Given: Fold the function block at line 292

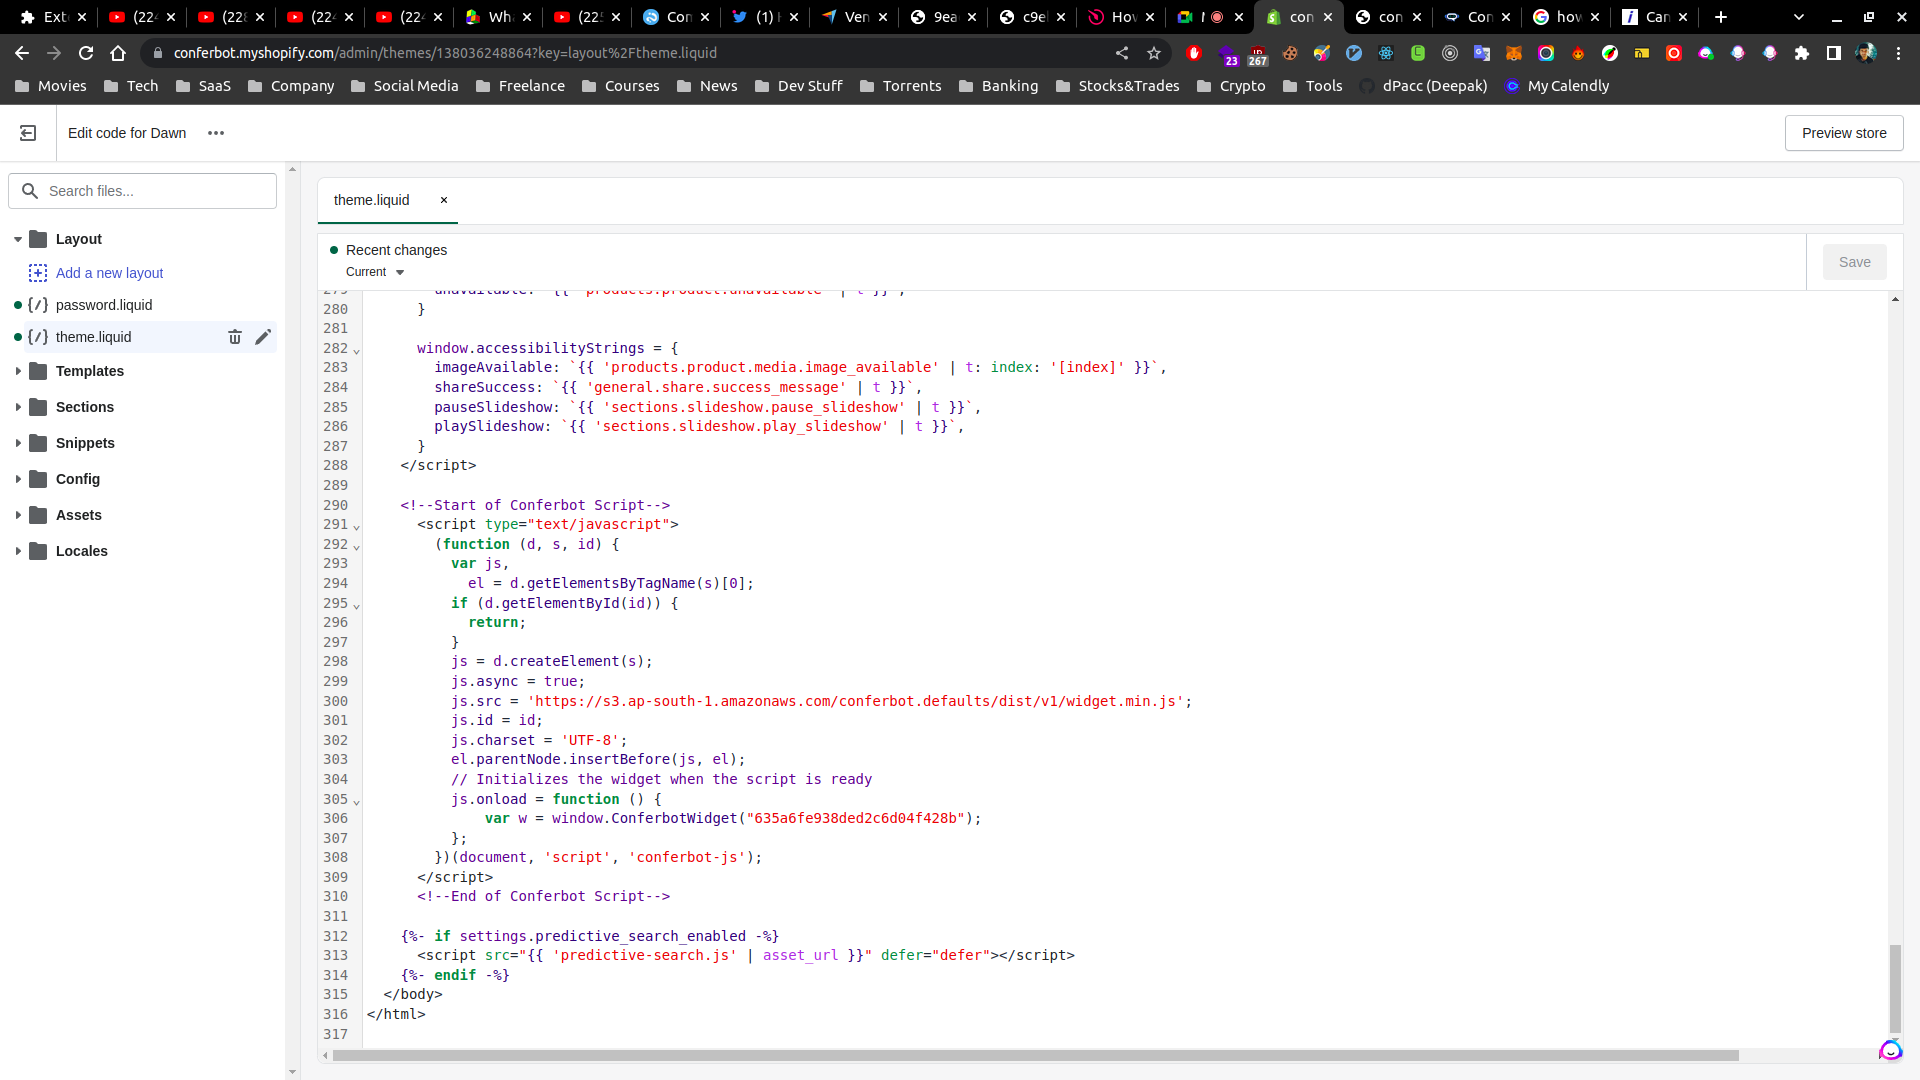Looking at the screenshot, I should 357,547.
